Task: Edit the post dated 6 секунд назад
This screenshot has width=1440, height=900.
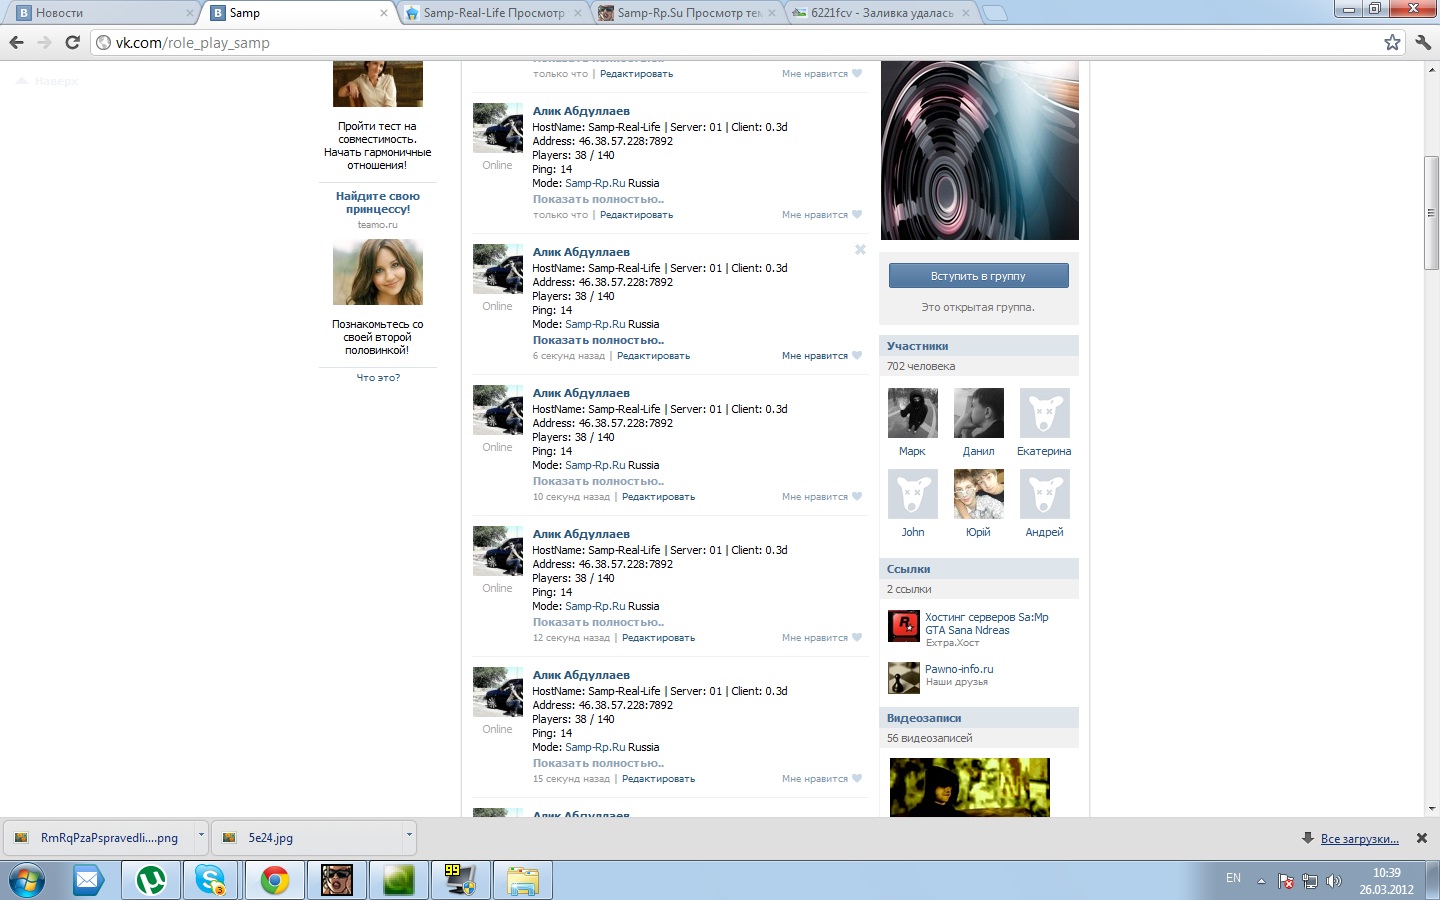Action: coord(653,356)
